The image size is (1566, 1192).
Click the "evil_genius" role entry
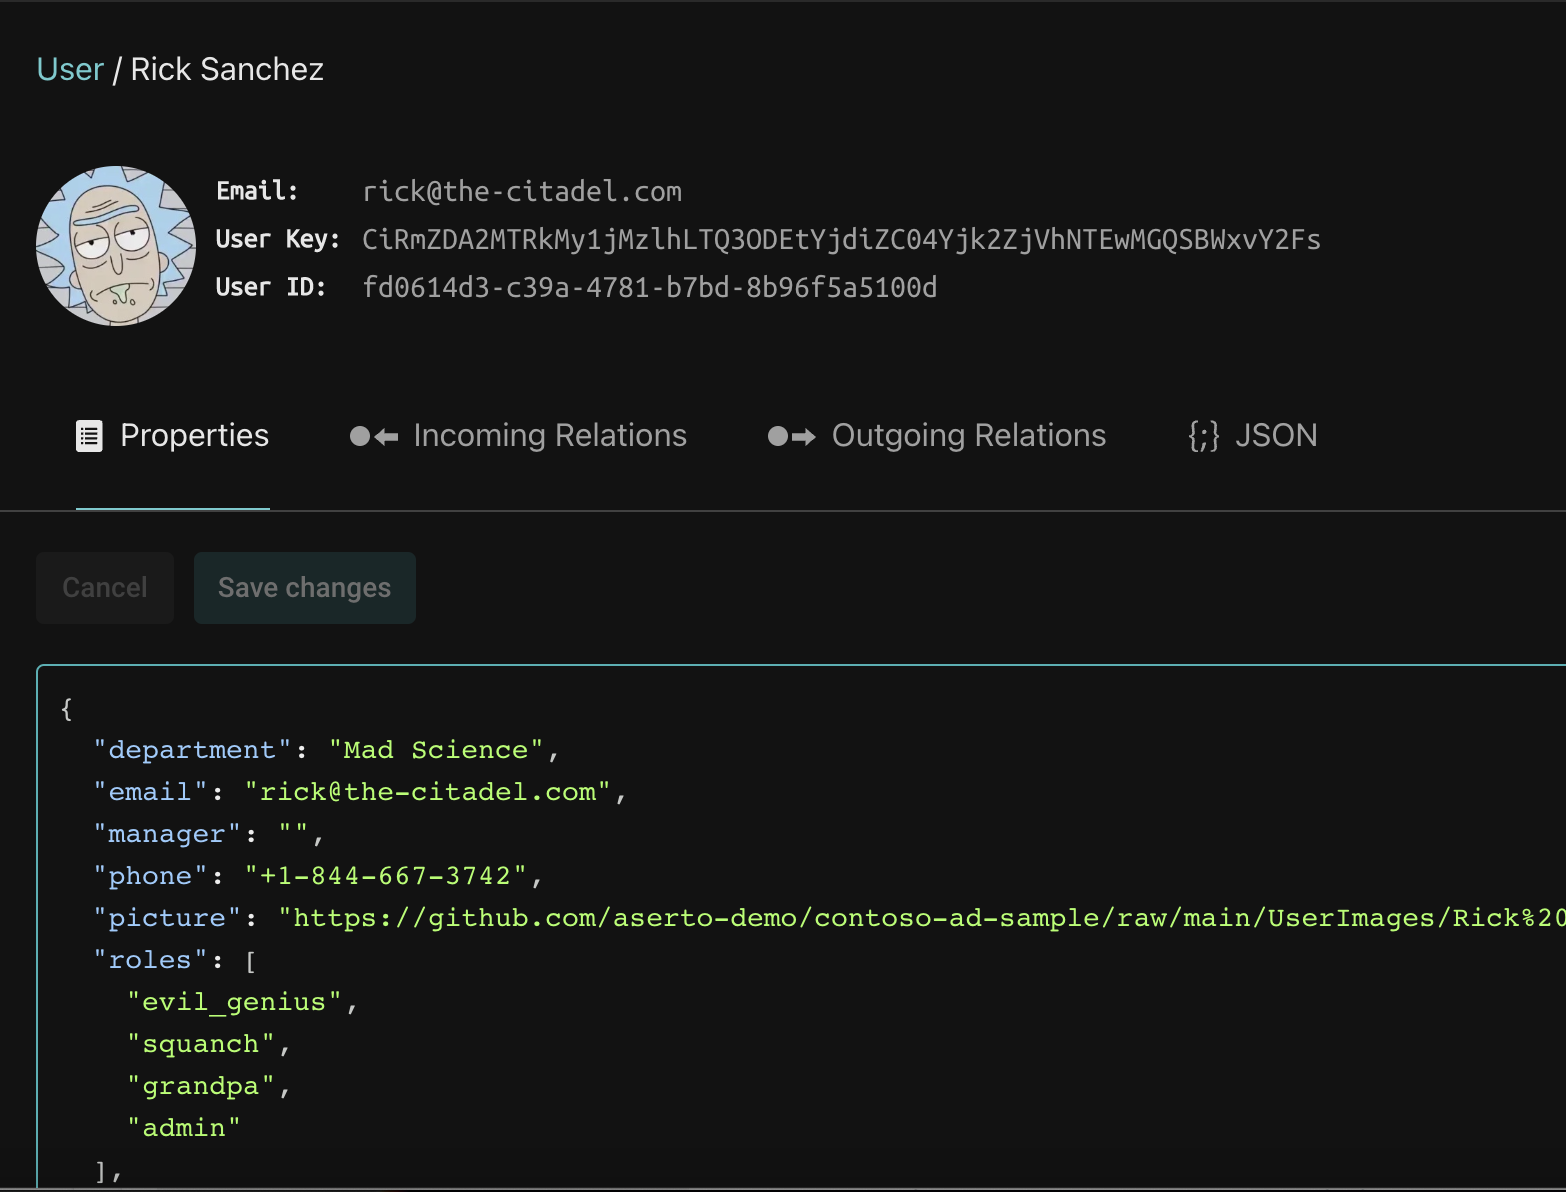[x=234, y=1002]
